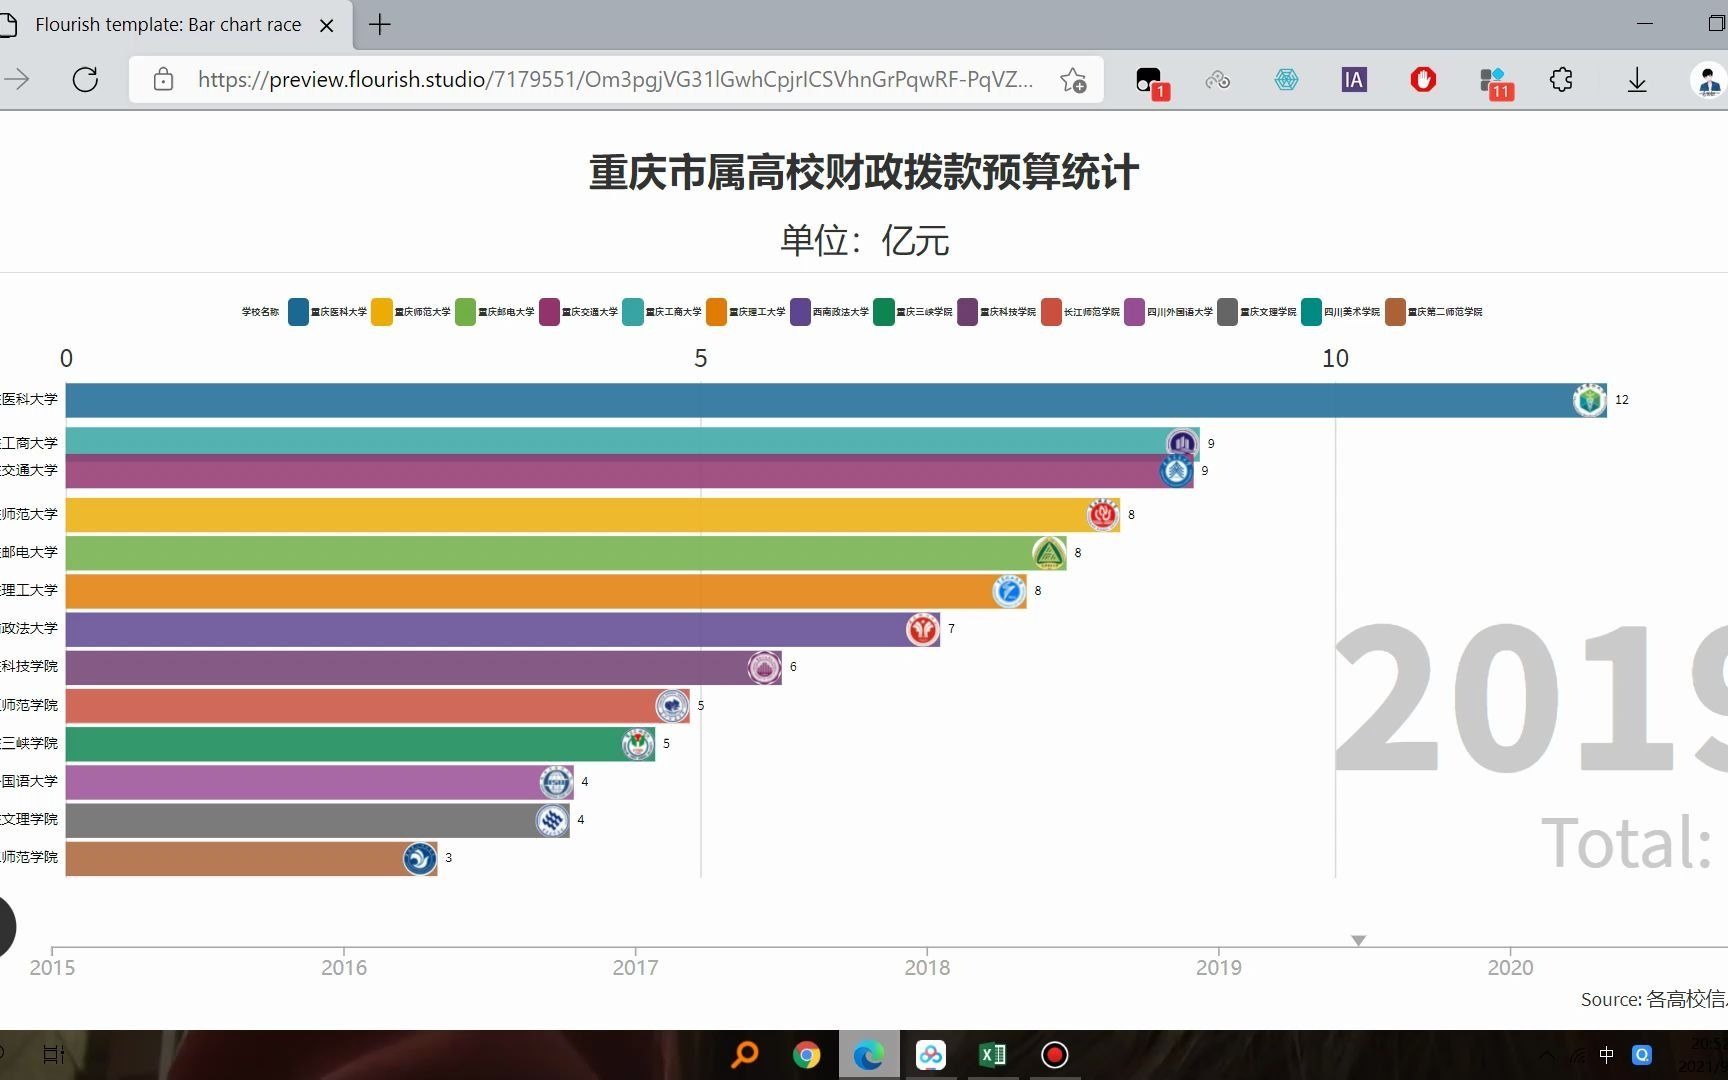Open the browser profile avatar
Image resolution: width=1728 pixels, height=1080 pixels.
(x=1708, y=80)
